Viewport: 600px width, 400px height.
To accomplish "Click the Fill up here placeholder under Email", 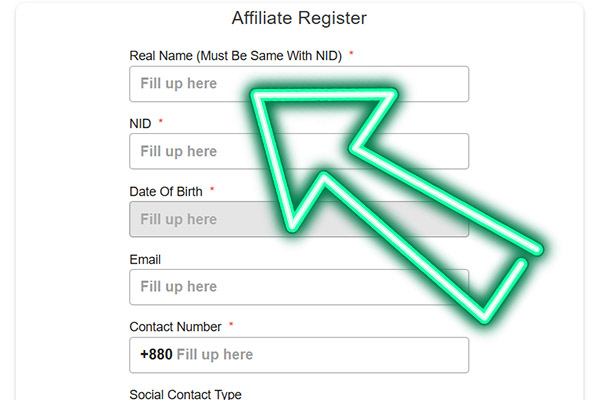I will click(x=178, y=287).
